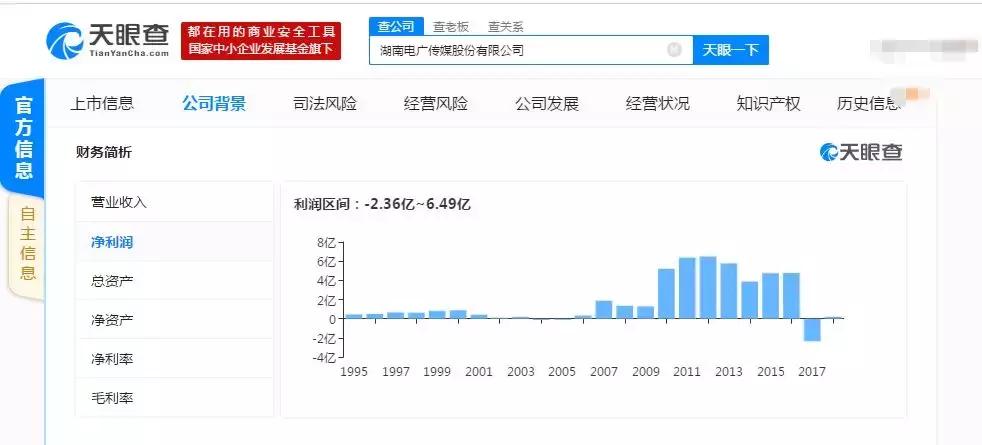This screenshot has width=982, height=445.
Task: Switch to the 查老板 search tab
Action: [451, 27]
